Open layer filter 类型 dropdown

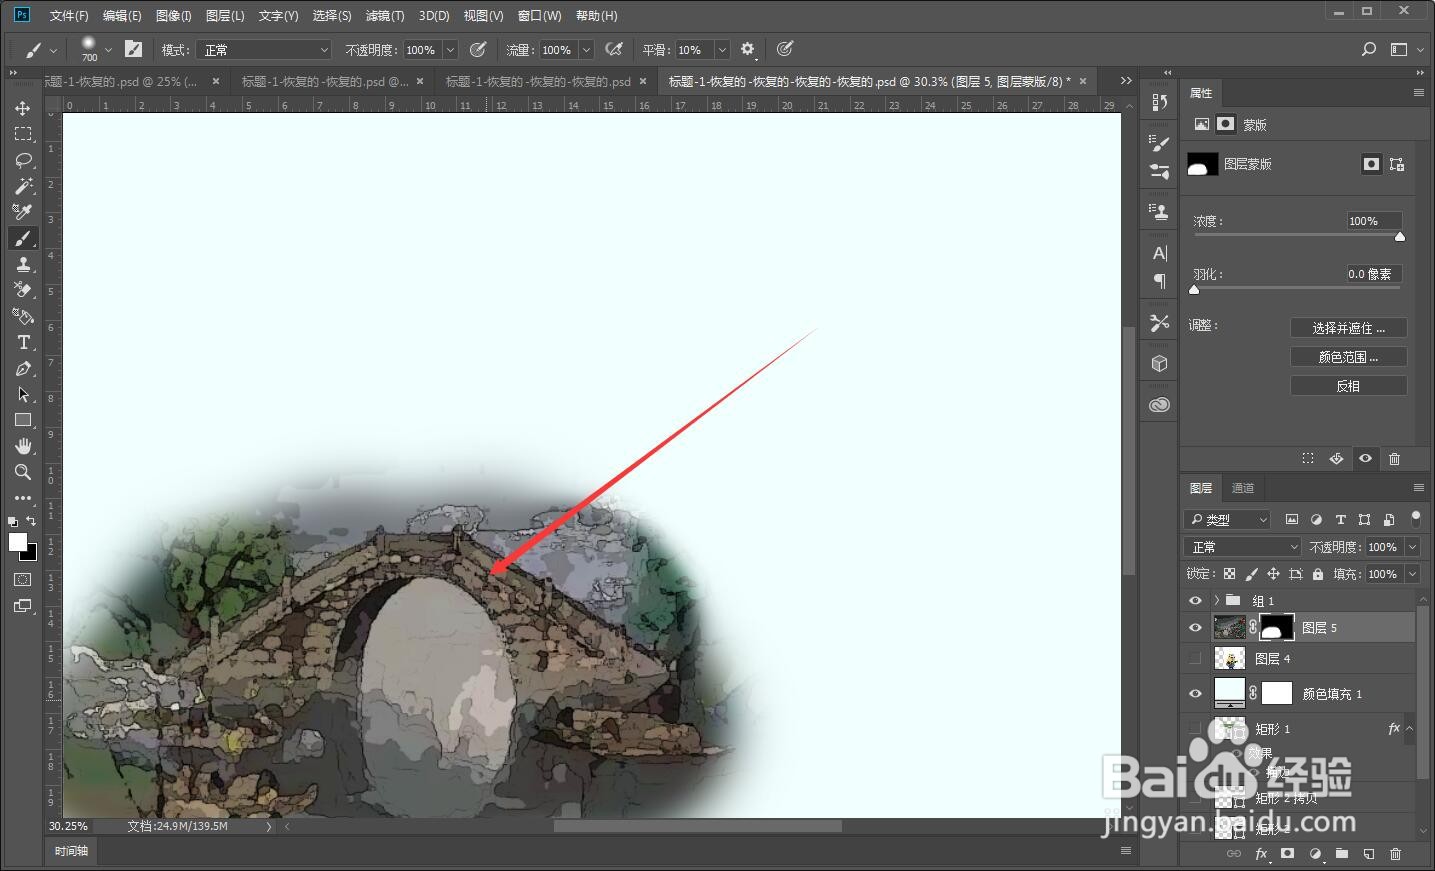(x=1228, y=519)
